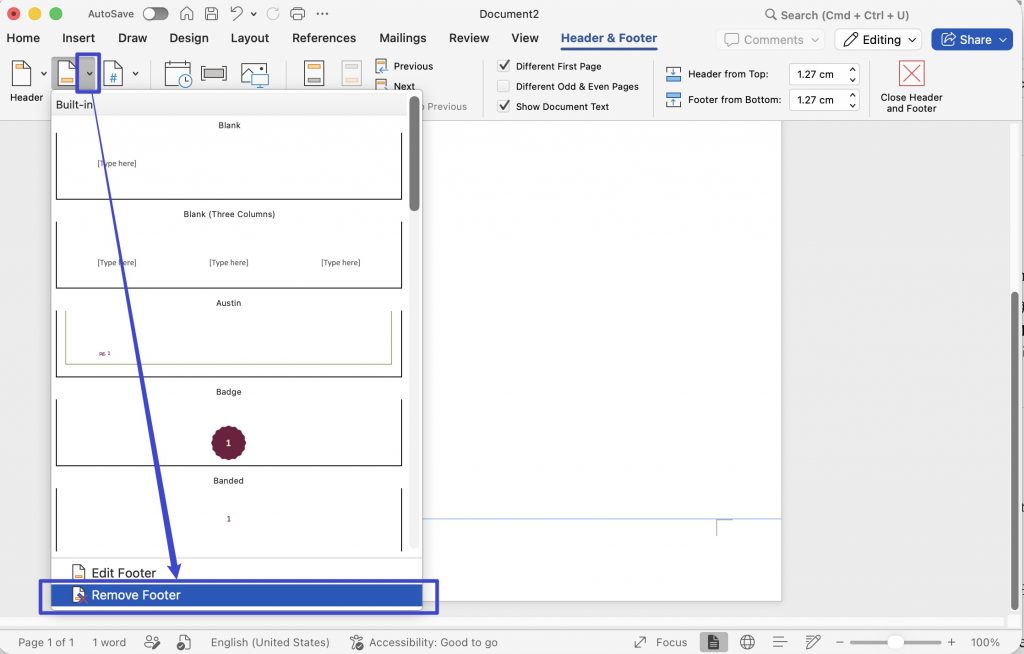
Task: Switch to the Design tab
Action: click(189, 38)
